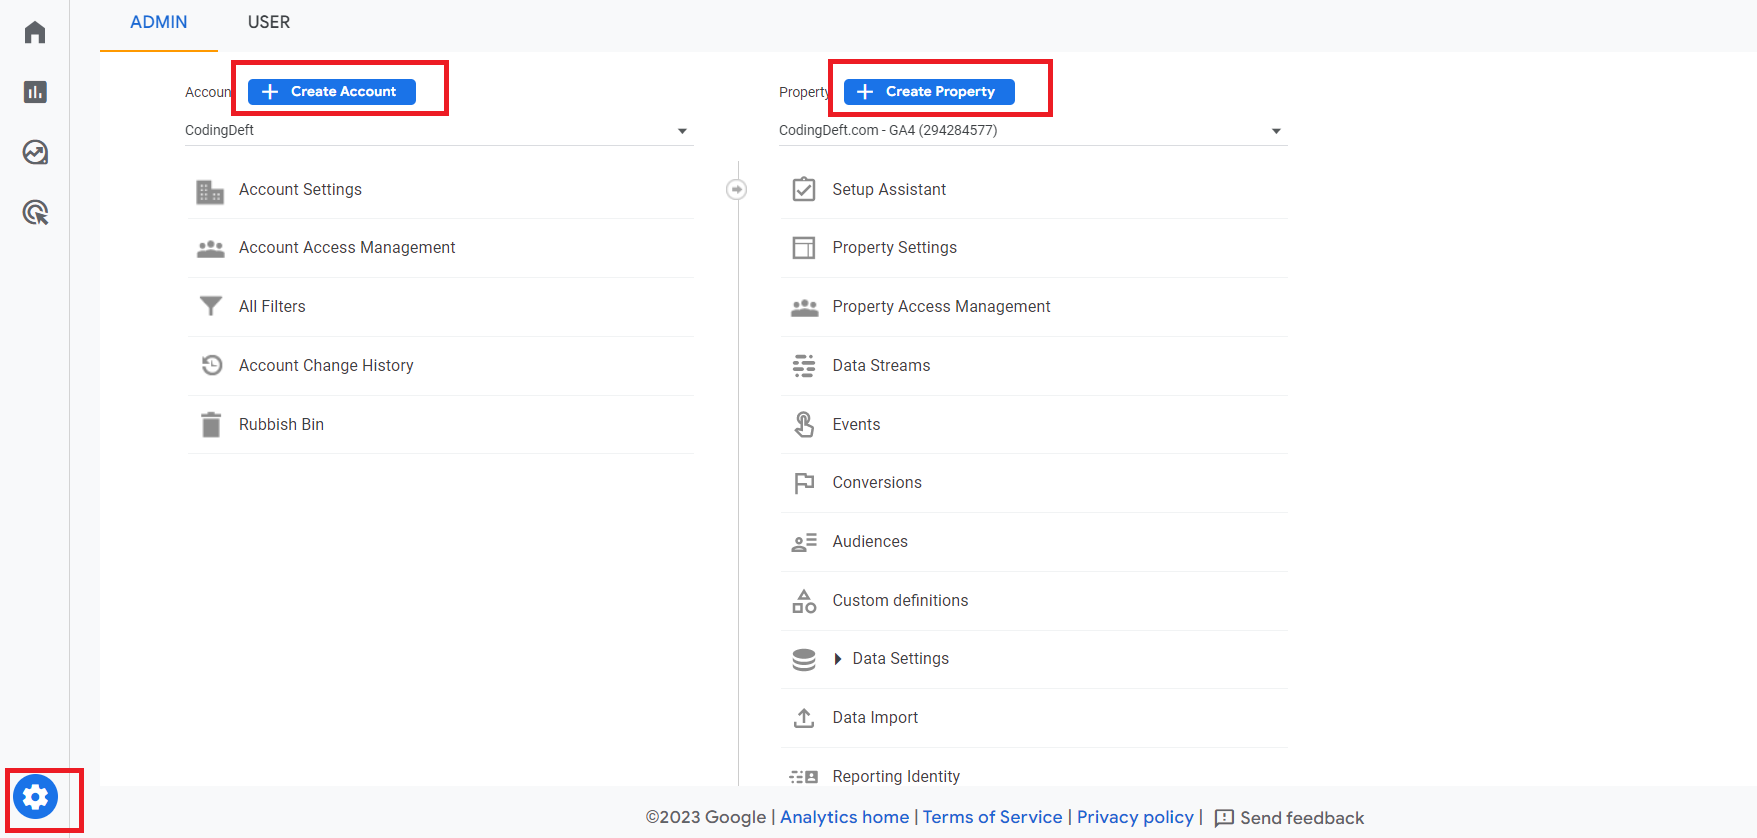Click the circular arrow between columns

click(737, 189)
